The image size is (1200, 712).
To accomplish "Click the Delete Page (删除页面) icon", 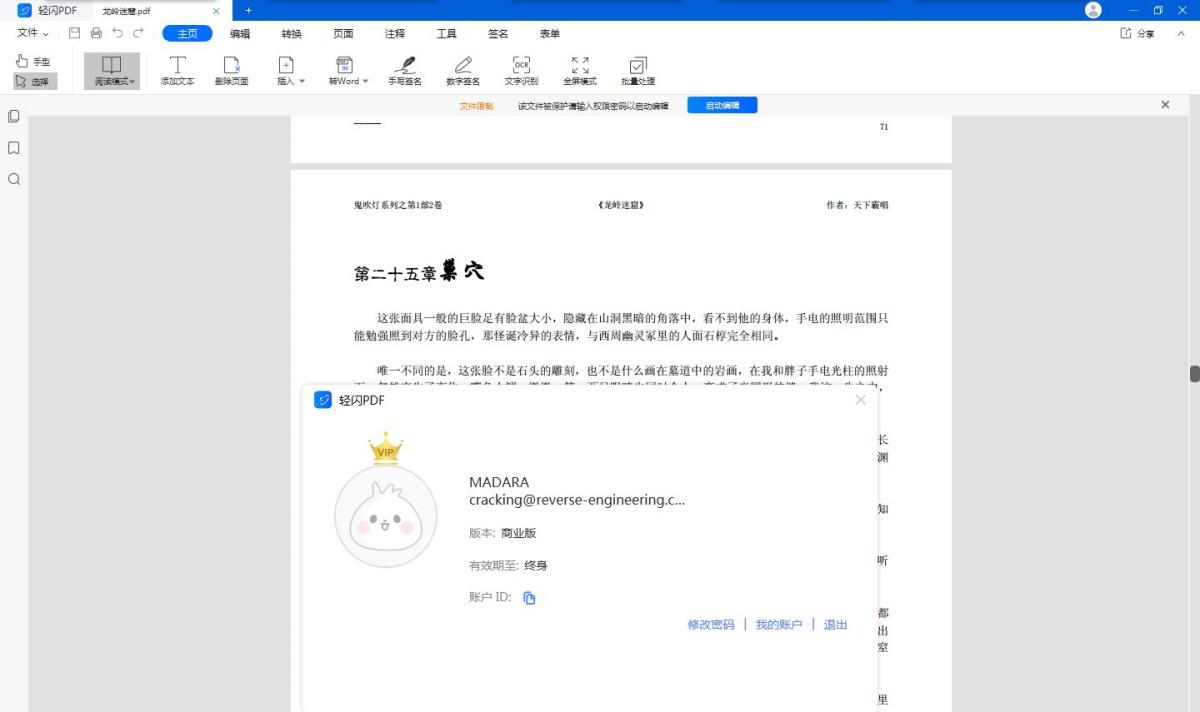I will pyautogui.click(x=231, y=70).
